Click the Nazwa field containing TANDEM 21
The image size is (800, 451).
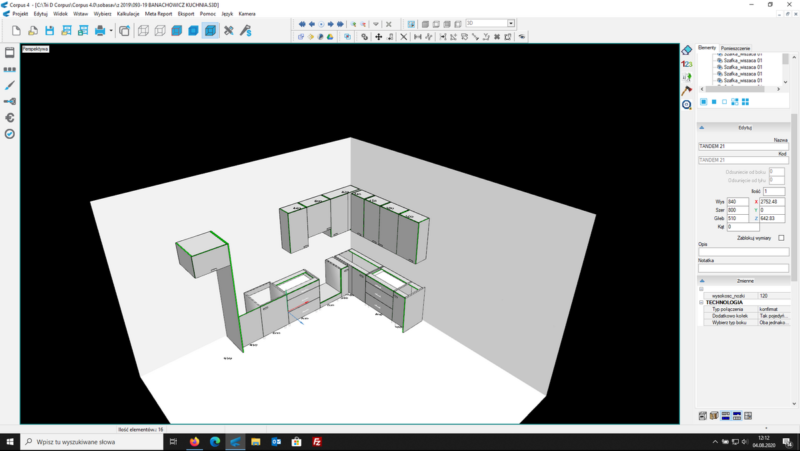(x=742, y=147)
